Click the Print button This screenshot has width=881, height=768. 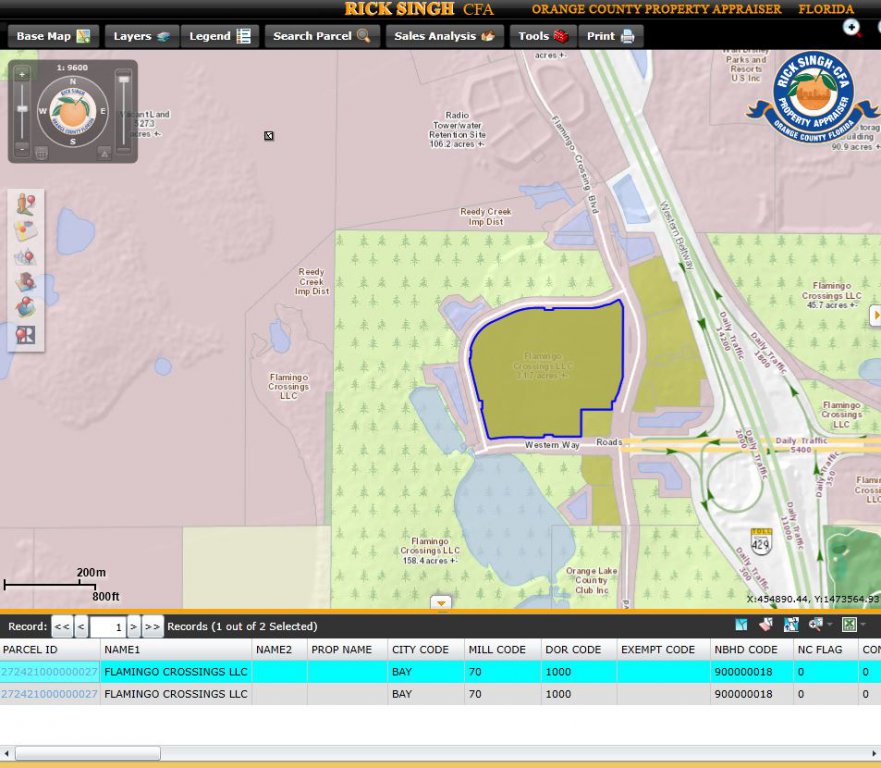(x=610, y=36)
